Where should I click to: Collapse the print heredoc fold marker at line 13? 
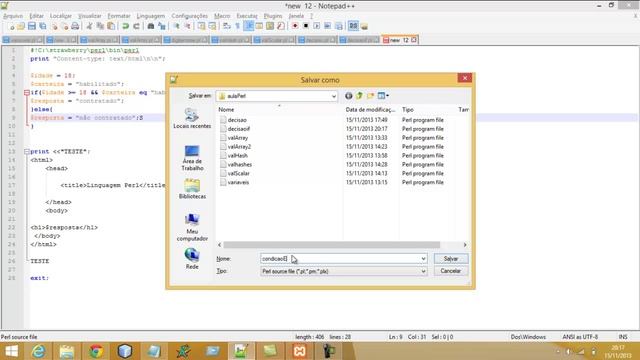(27, 152)
